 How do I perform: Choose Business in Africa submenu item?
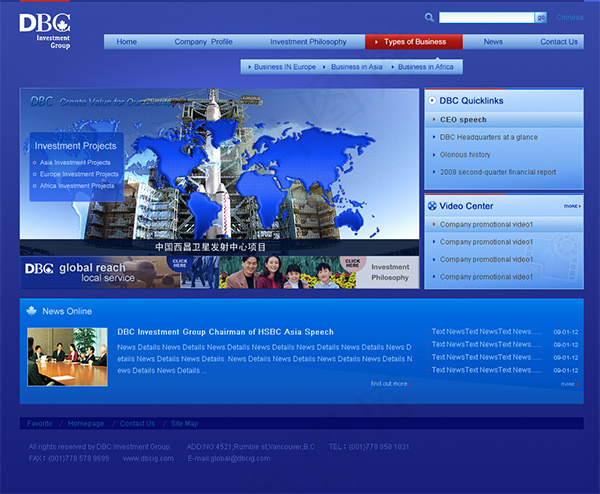tap(424, 67)
